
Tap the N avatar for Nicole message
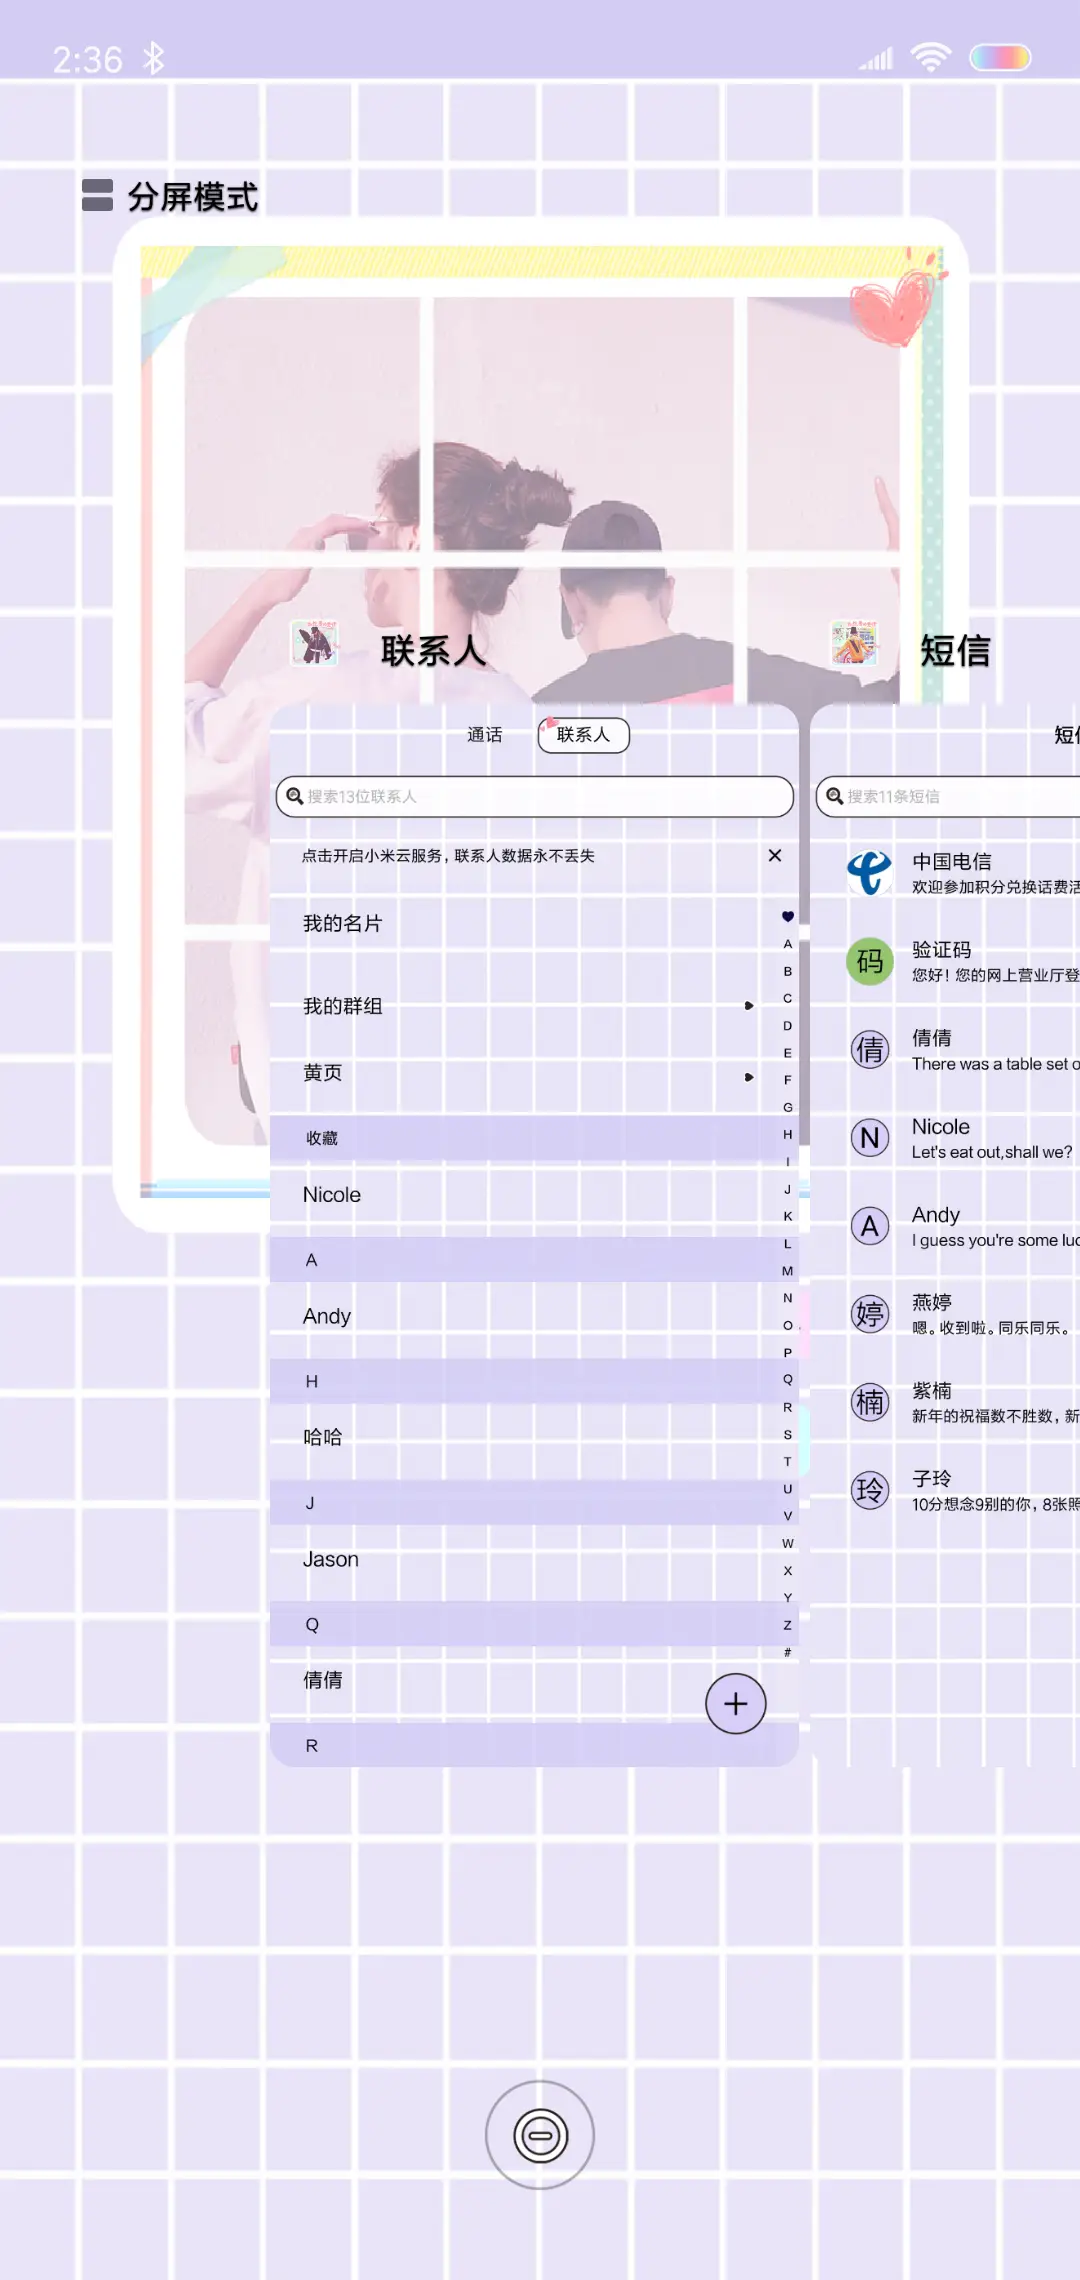point(870,1138)
